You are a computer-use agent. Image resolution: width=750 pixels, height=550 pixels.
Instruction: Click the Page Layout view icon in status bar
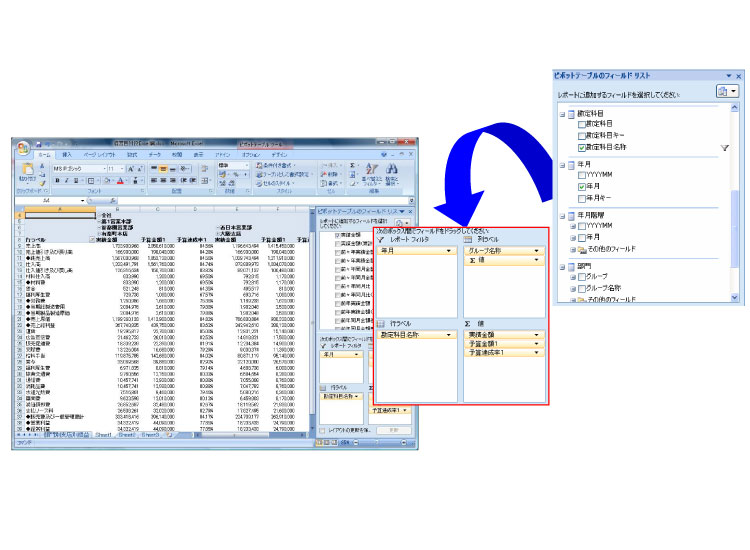(327, 443)
